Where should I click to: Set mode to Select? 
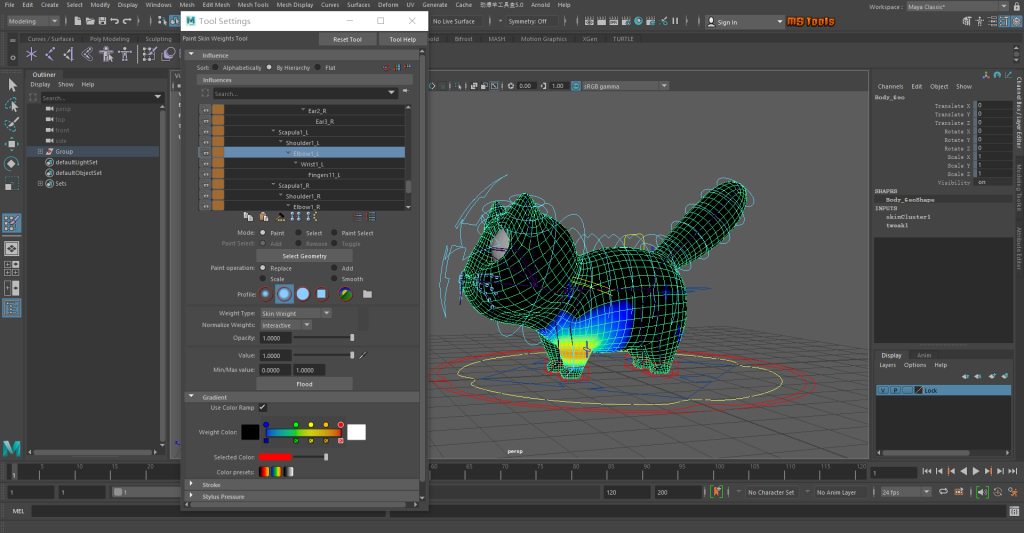point(298,233)
